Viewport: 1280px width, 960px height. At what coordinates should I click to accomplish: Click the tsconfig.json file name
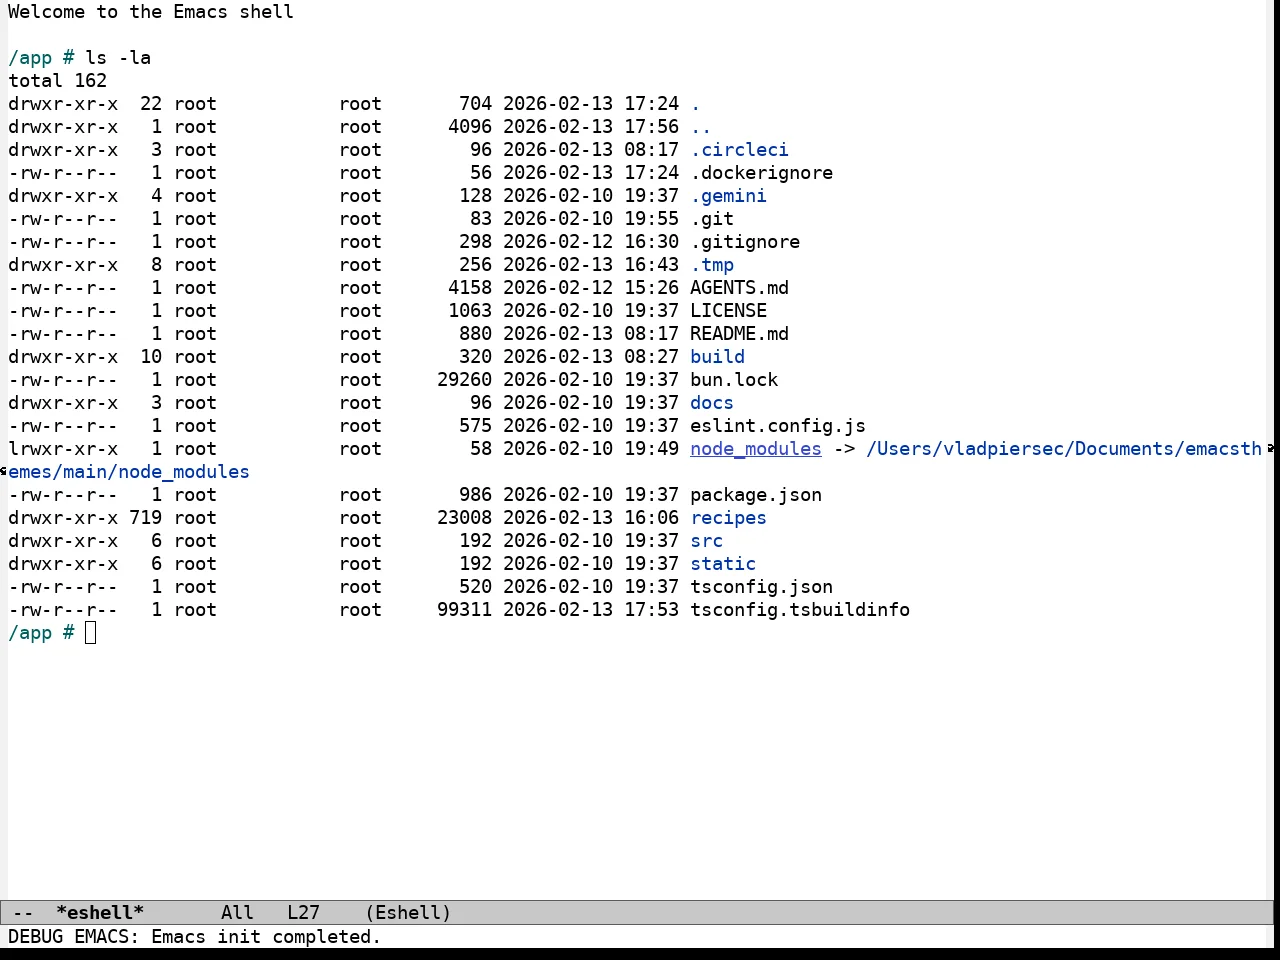[761, 587]
